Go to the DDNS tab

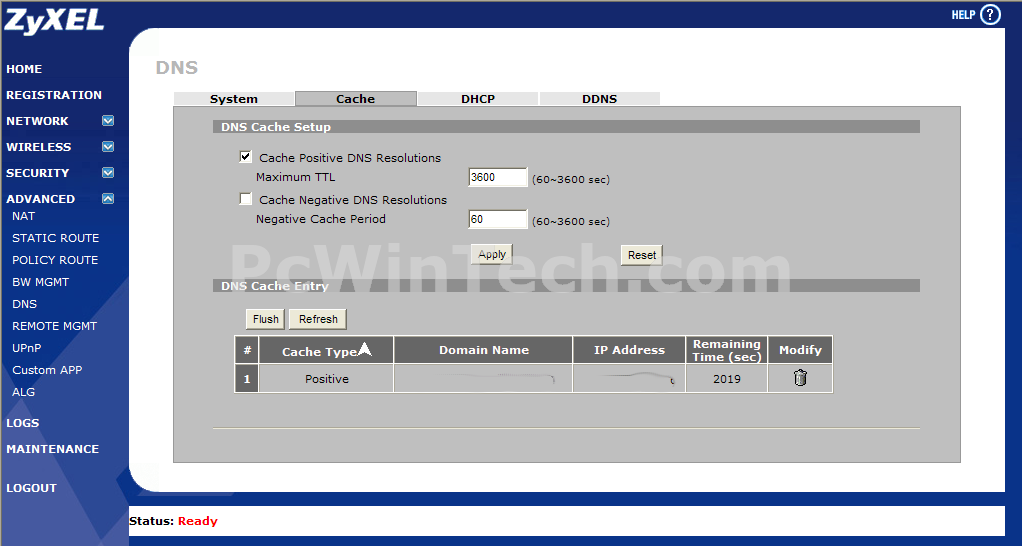(x=600, y=98)
